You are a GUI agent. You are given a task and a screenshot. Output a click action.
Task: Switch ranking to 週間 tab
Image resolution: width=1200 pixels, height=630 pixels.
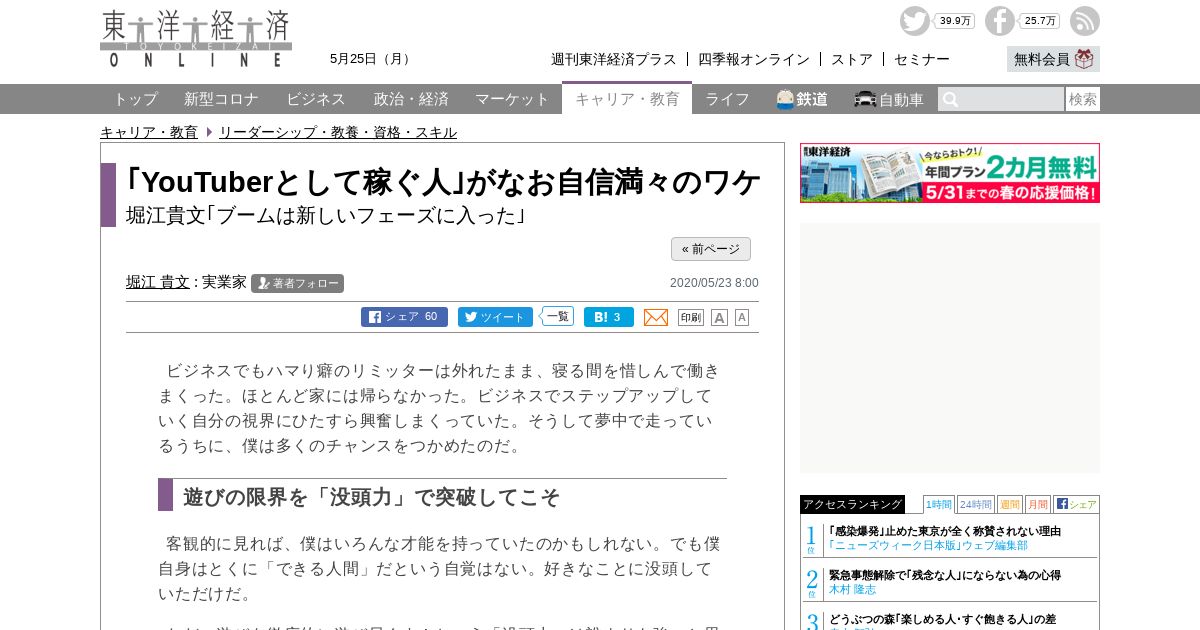click(x=1010, y=504)
